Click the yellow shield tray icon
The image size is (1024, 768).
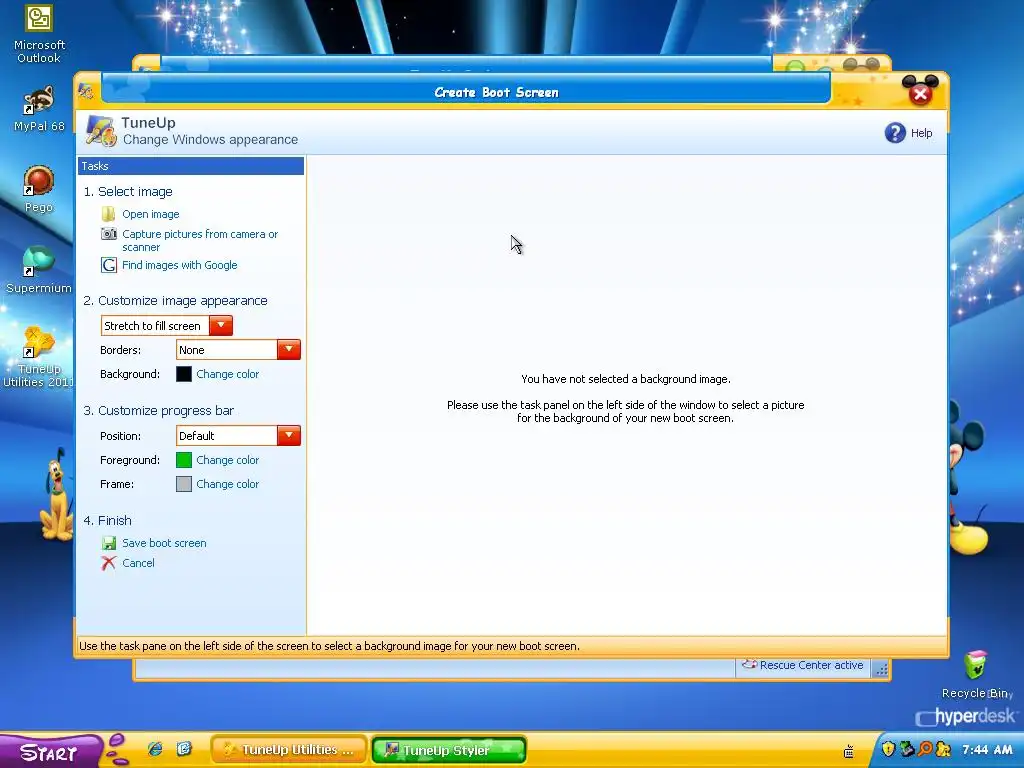click(888, 748)
